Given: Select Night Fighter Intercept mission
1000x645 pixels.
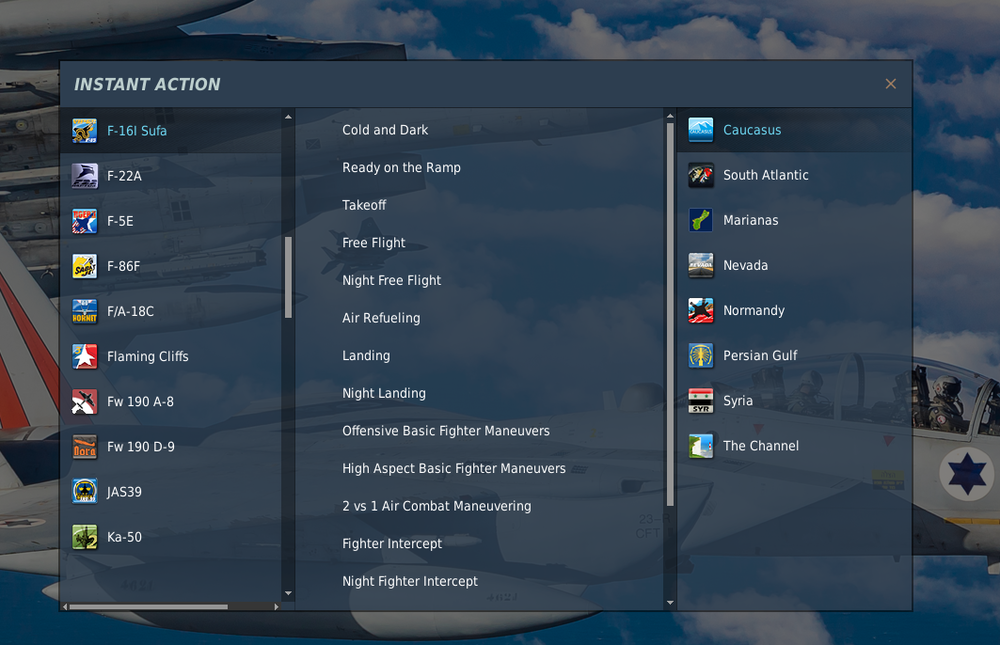Looking at the screenshot, I should click(409, 582).
